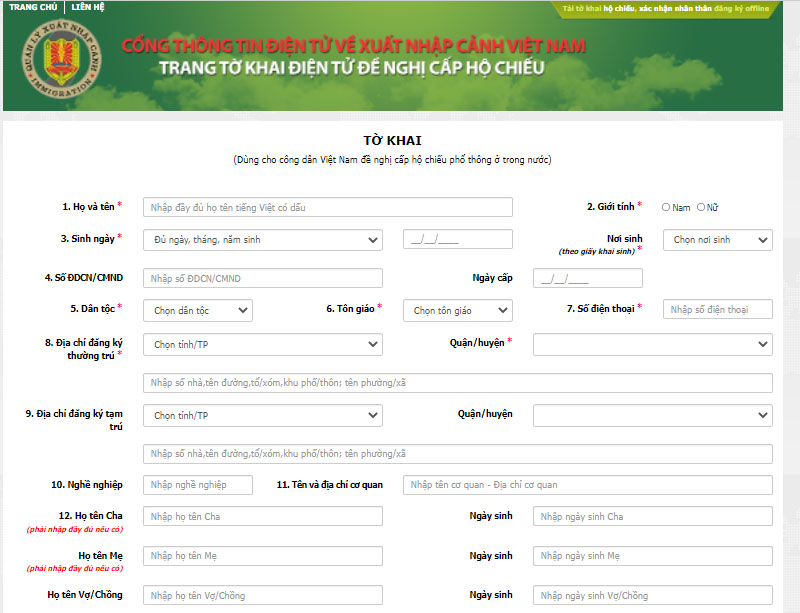Expand the Dân tộc dropdown
Viewport: 800px width, 613px height.
coord(196,310)
